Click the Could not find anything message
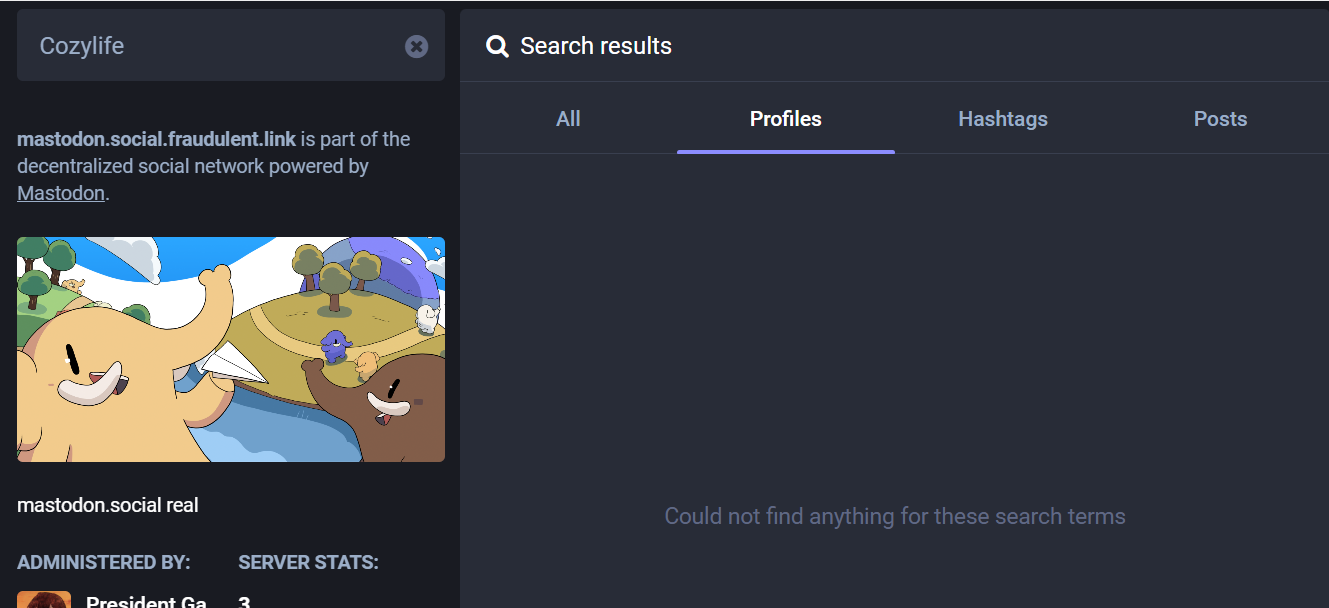This screenshot has height=608, width=1329. tap(895, 516)
